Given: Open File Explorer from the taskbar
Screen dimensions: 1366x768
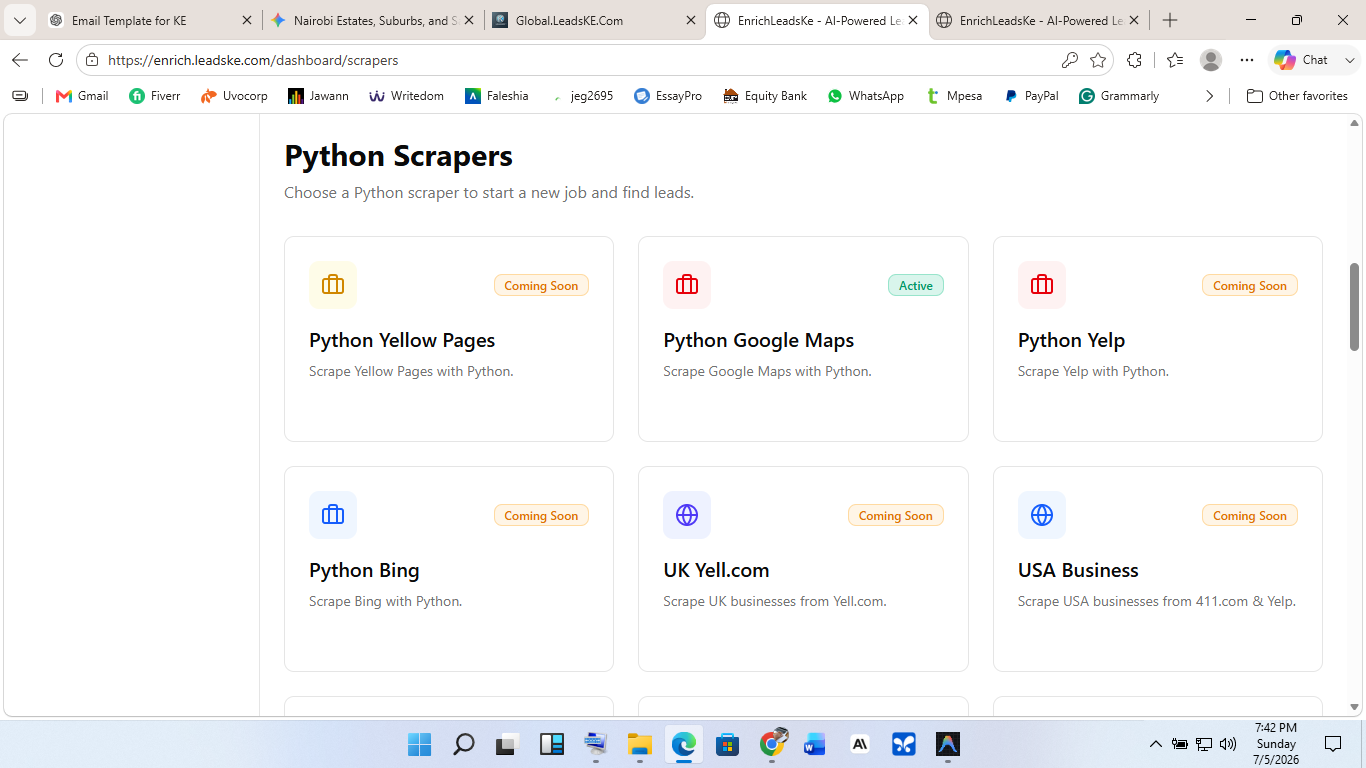Looking at the screenshot, I should tap(639, 744).
